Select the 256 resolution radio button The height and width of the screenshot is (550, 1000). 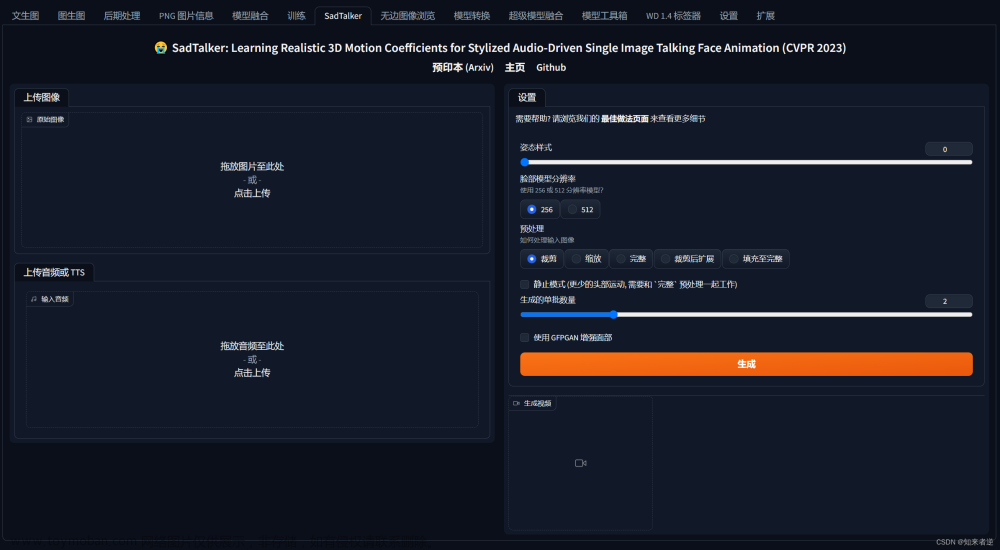pyautogui.click(x=540, y=209)
